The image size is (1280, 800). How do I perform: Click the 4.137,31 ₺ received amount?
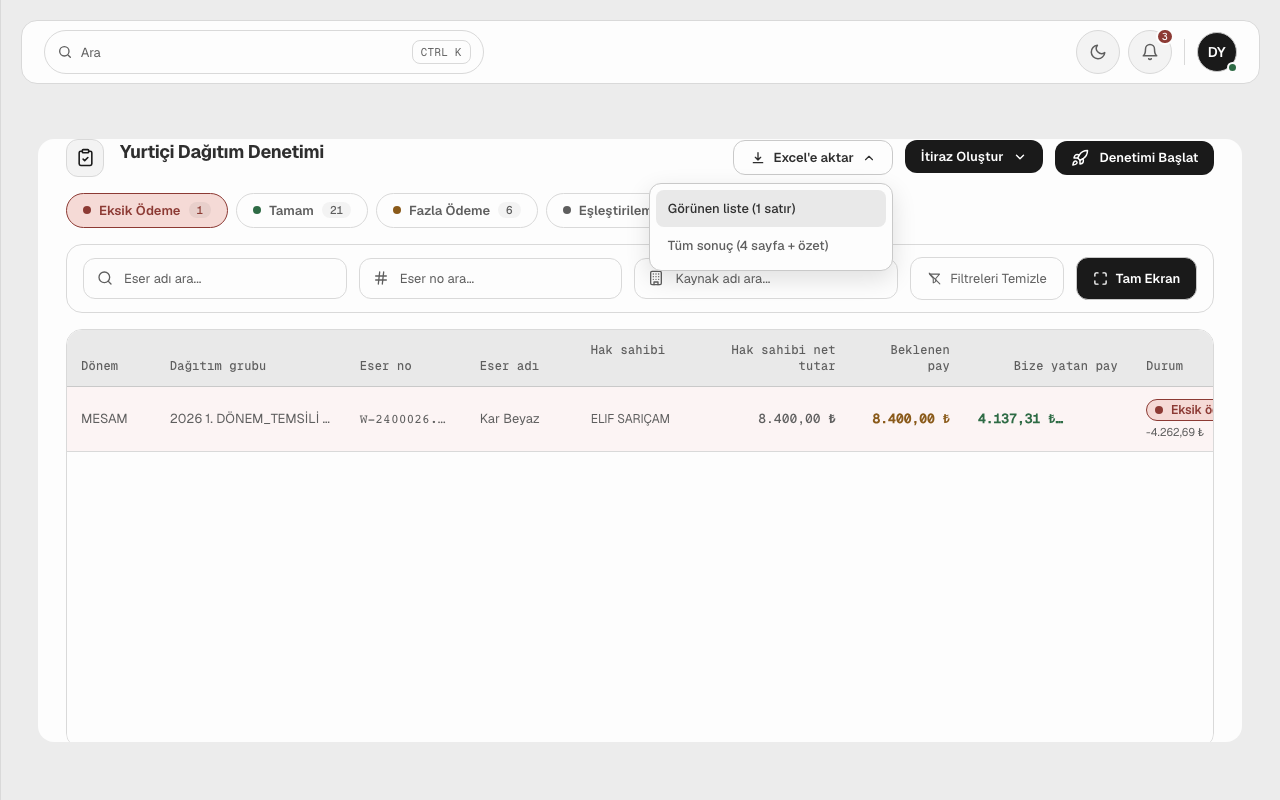point(1020,419)
